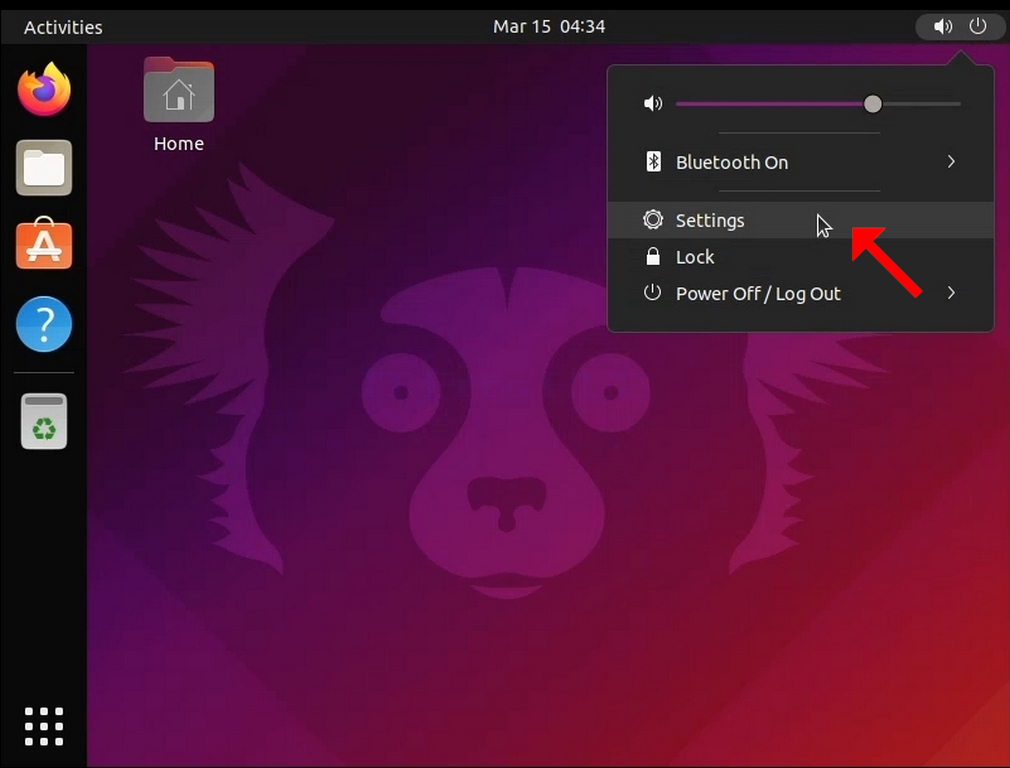1010x768 pixels.
Task: Click the volume slider track in the system menu
Action: coord(818,104)
